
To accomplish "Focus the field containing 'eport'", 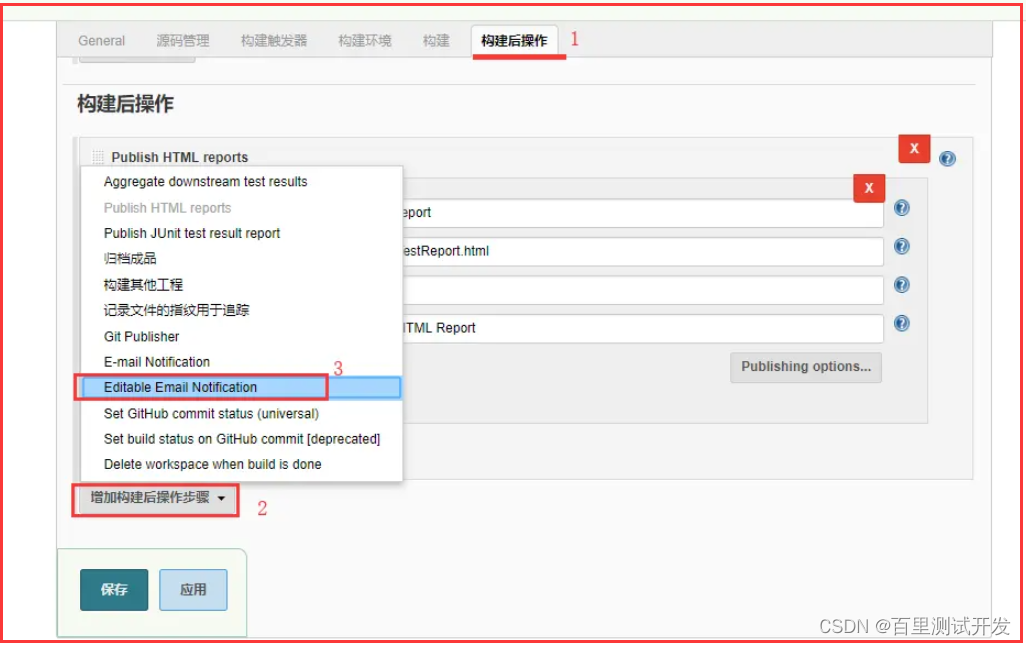I will [x=643, y=213].
